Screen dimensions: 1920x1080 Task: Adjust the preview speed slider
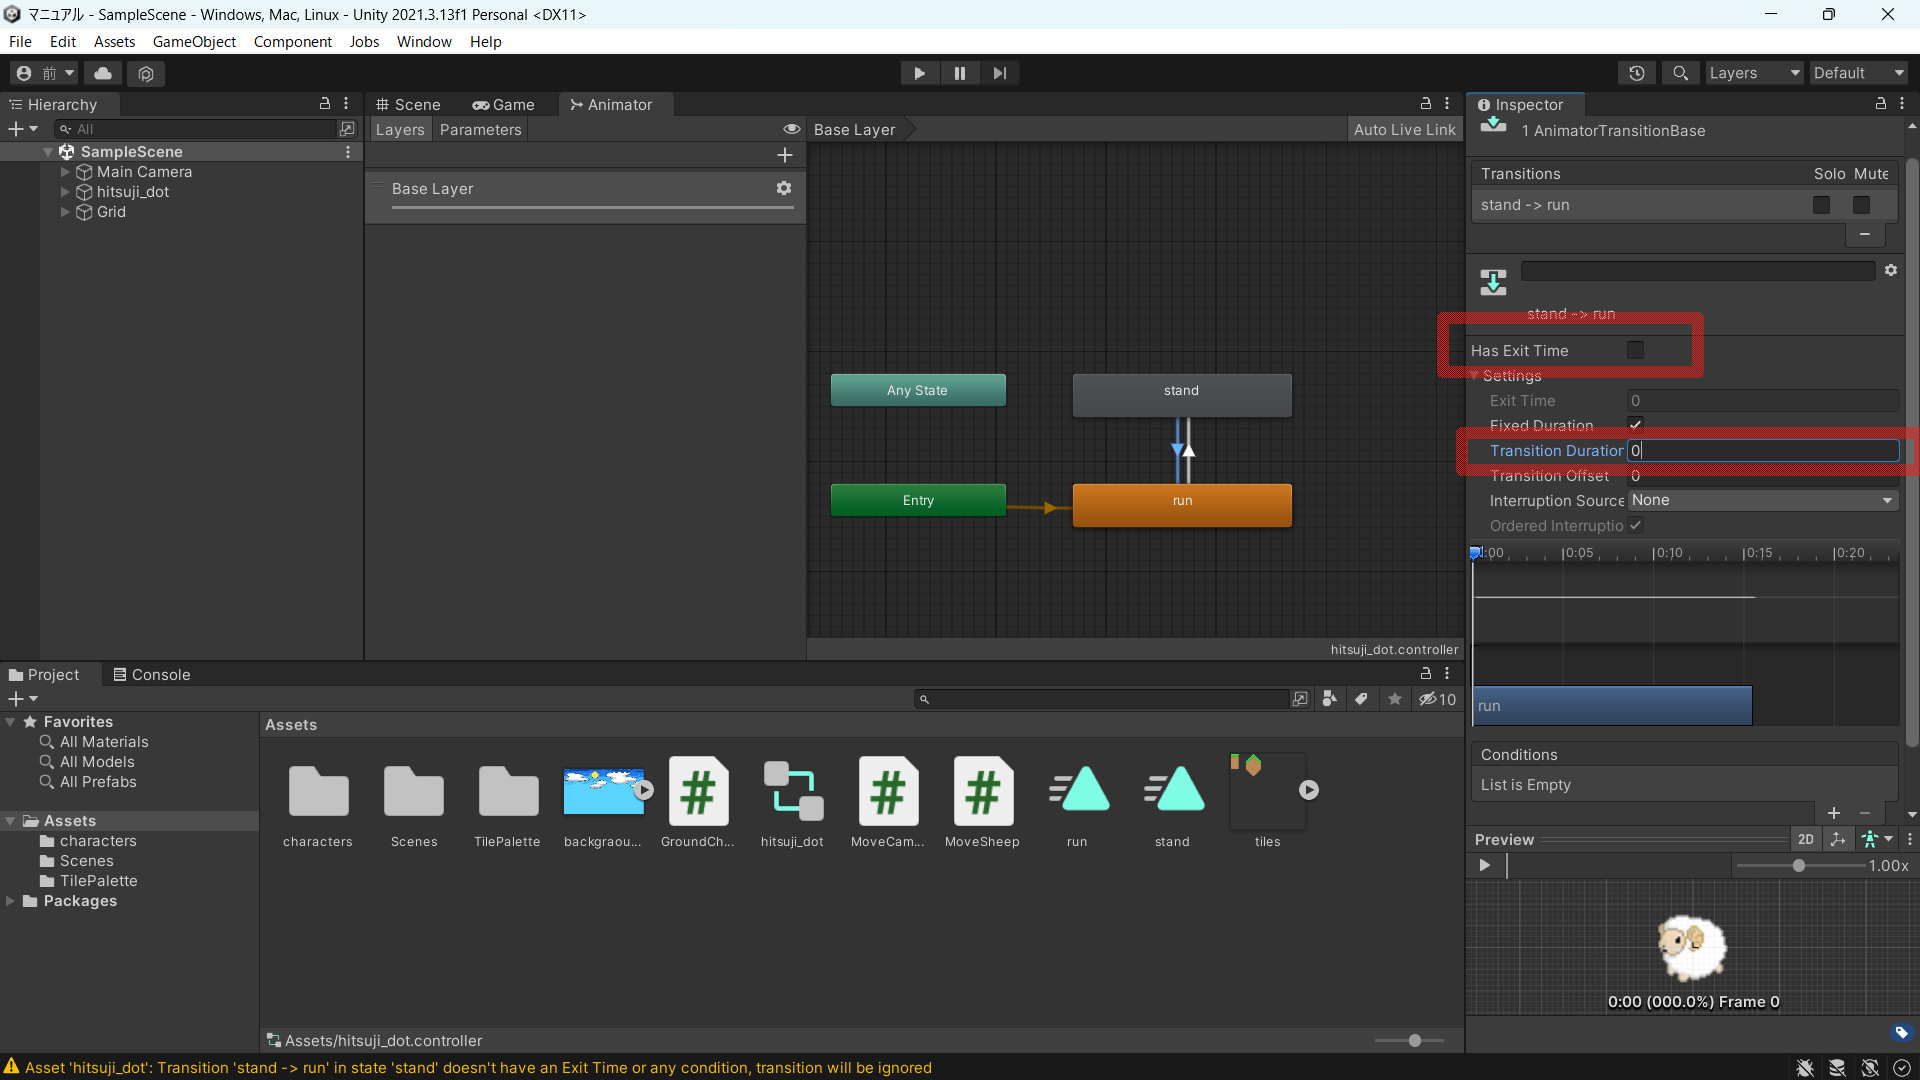coord(1798,866)
